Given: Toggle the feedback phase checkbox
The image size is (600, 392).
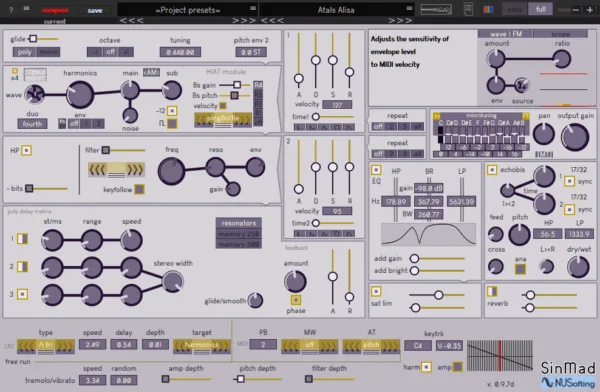Looking at the screenshot, I should [295, 299].
